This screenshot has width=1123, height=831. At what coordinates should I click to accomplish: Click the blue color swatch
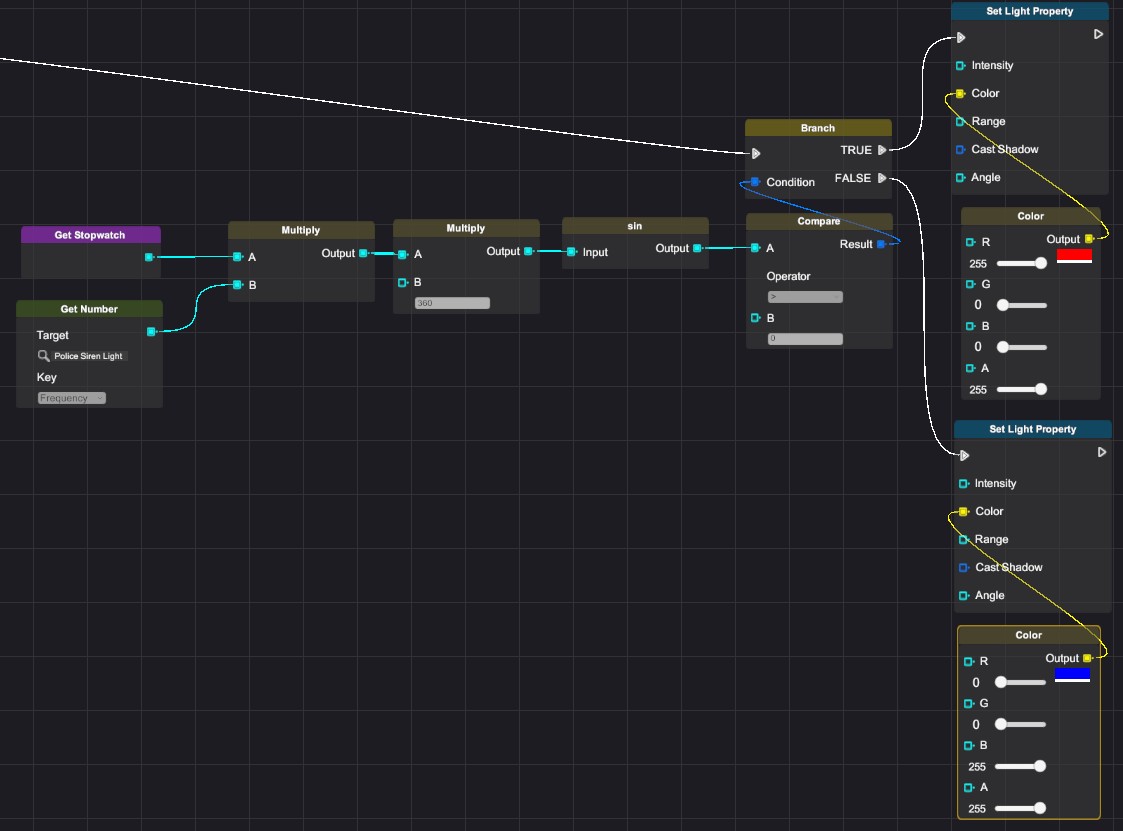pos(1072,674)
